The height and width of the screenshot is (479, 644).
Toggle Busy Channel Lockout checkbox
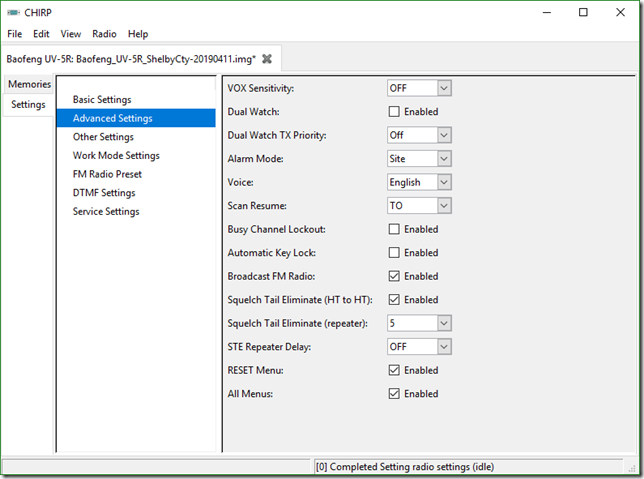click(394, 229)
